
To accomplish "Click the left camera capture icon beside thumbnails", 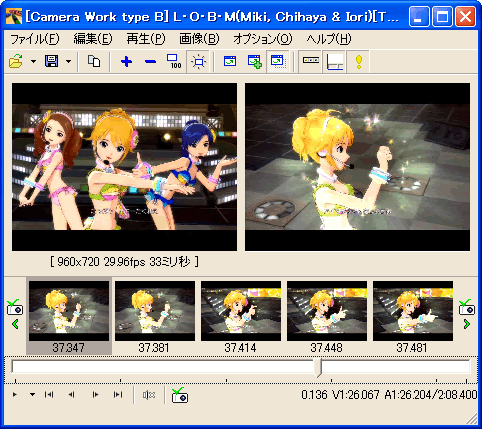I will click(15, 307).
